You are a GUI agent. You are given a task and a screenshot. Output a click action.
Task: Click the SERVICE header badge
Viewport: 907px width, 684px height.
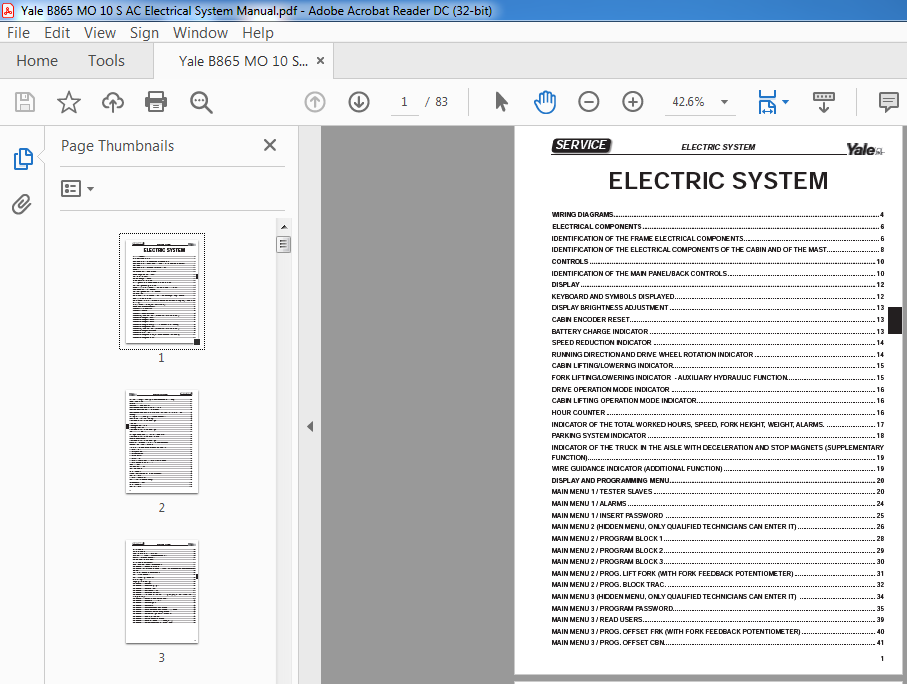point(581,145)
